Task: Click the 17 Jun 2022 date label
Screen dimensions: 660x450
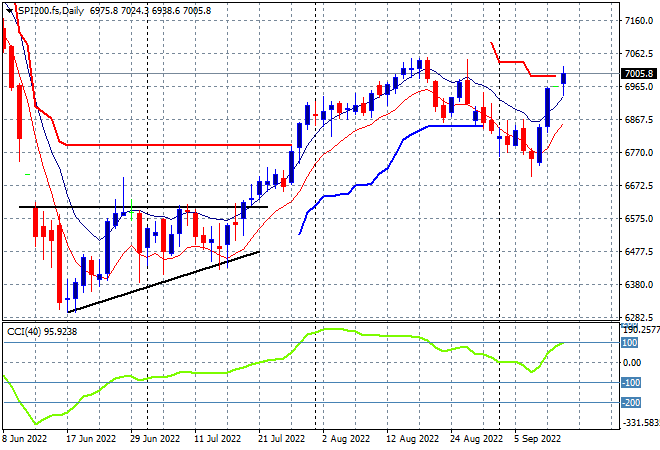Action: tap(91, 439)
